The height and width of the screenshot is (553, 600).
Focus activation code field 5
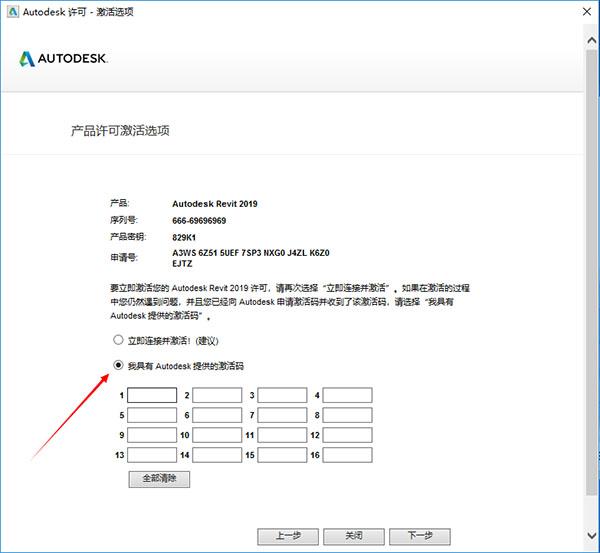152,415
